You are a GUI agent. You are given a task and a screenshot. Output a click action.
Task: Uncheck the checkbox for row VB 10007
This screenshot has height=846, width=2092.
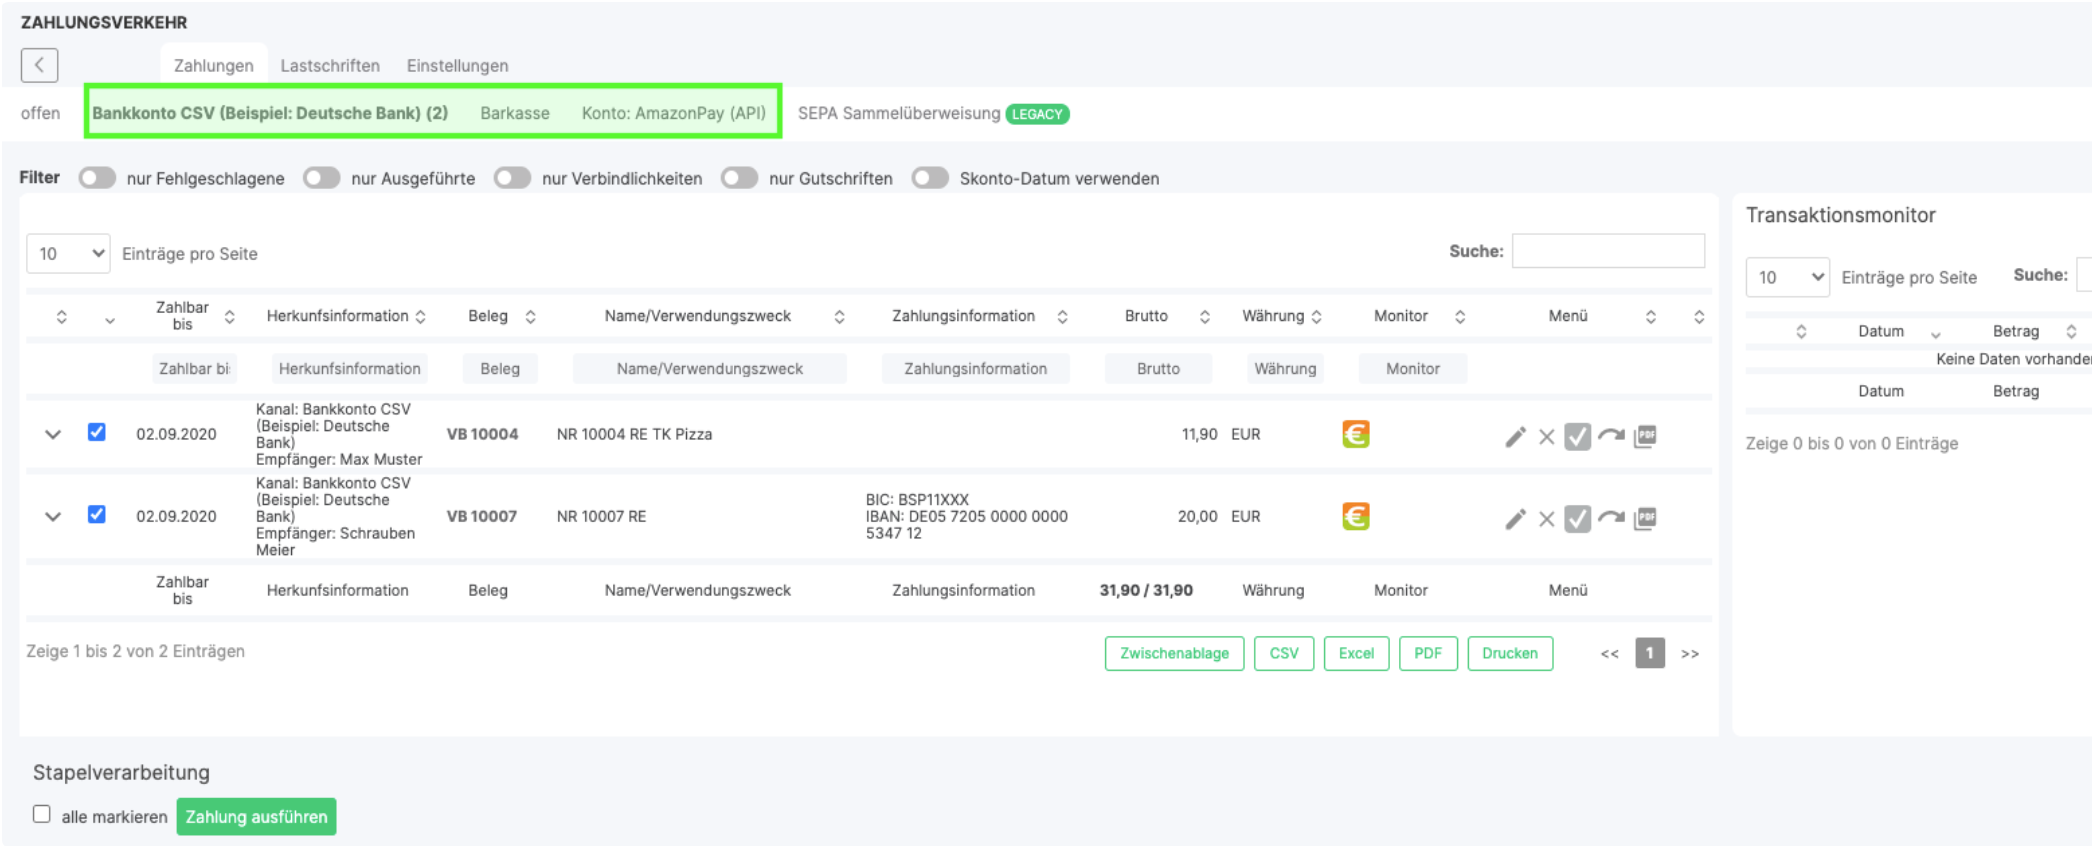click(97, 514)
